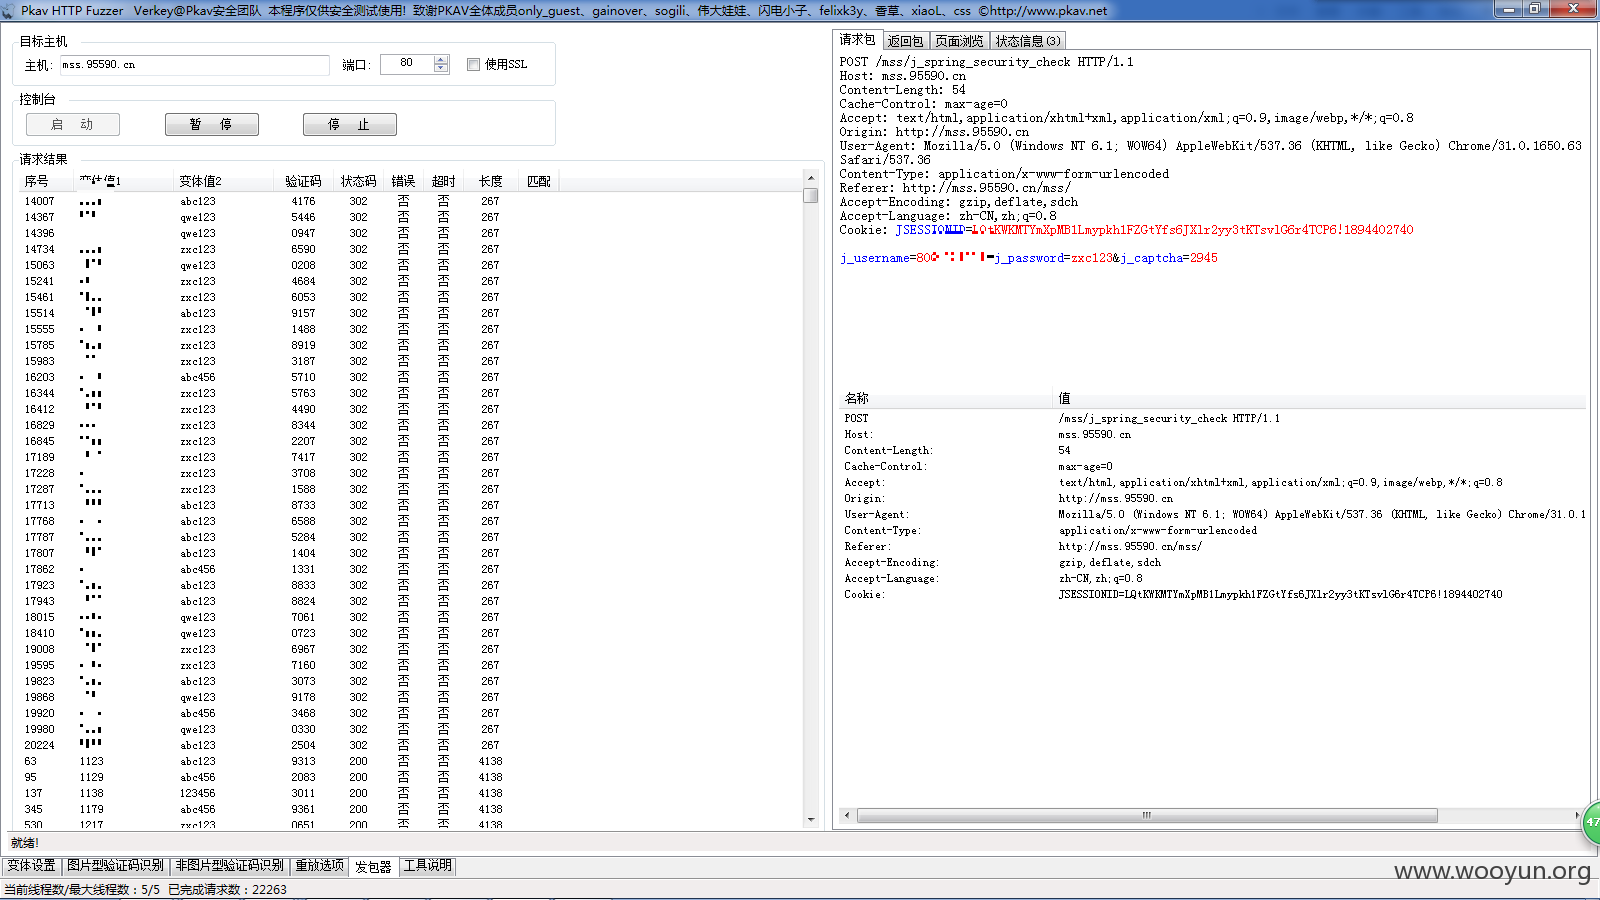Minimize the Pkav HTTP Fuzzer window
1600x900 pixels.
click(x=1507, y=9)
